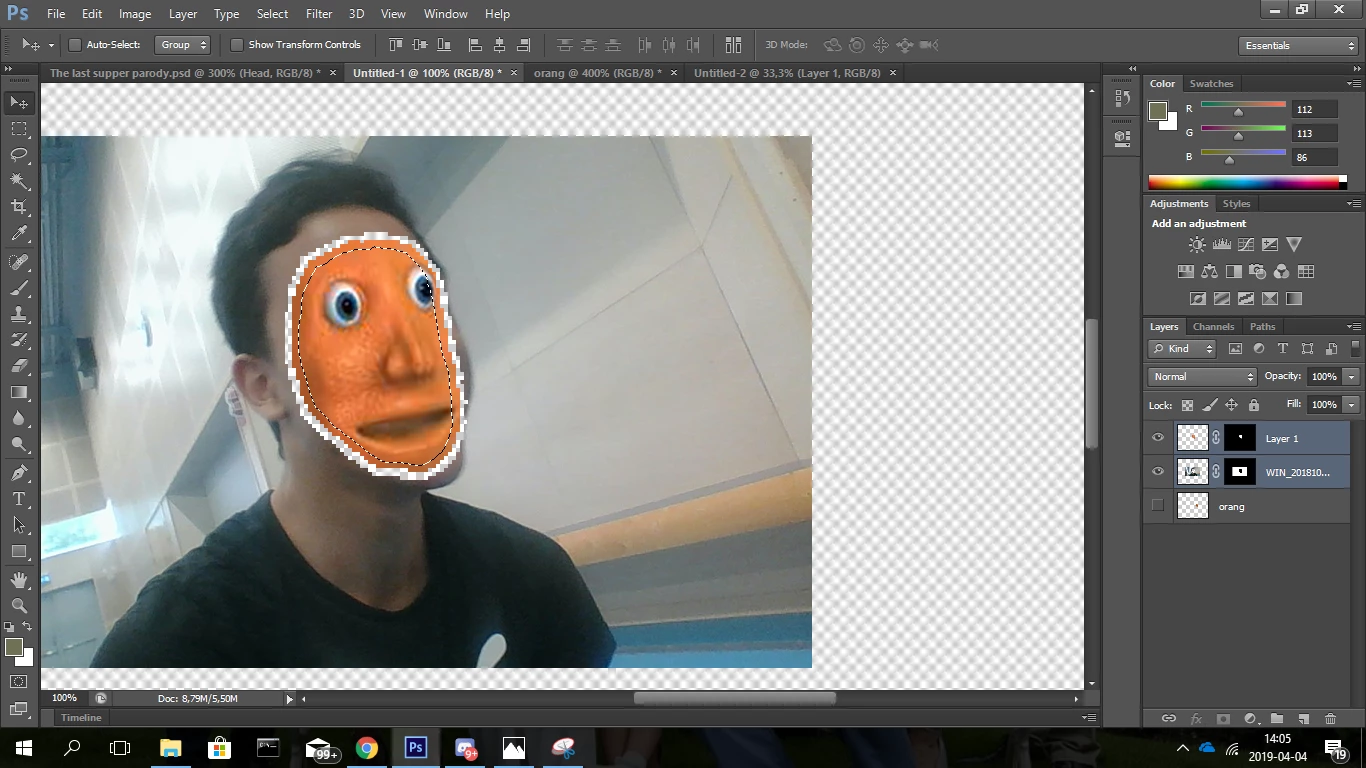This screenshot has width=1366, height=768.
Task: Click the foreground color swatch in toolbox
Action: click(13, 647)
